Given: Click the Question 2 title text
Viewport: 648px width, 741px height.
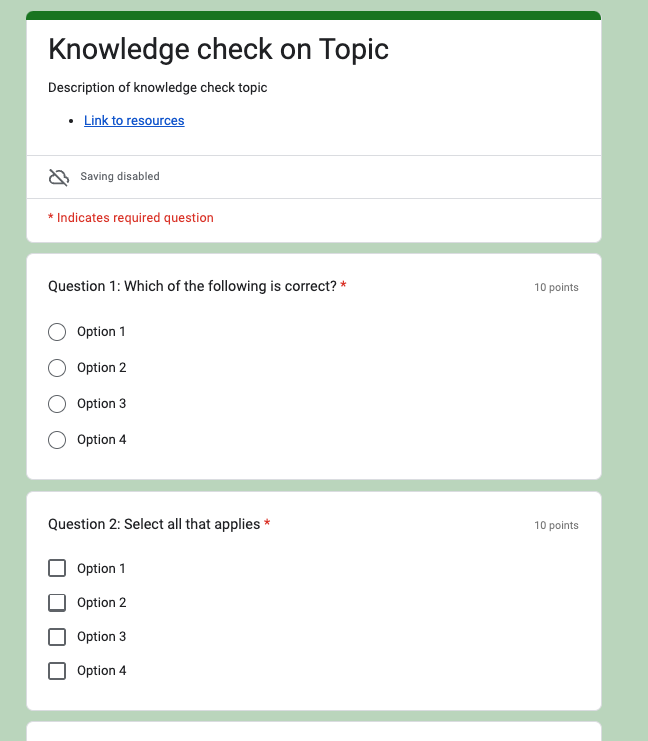Looking at the screenshot, I should tap(154, 525).
